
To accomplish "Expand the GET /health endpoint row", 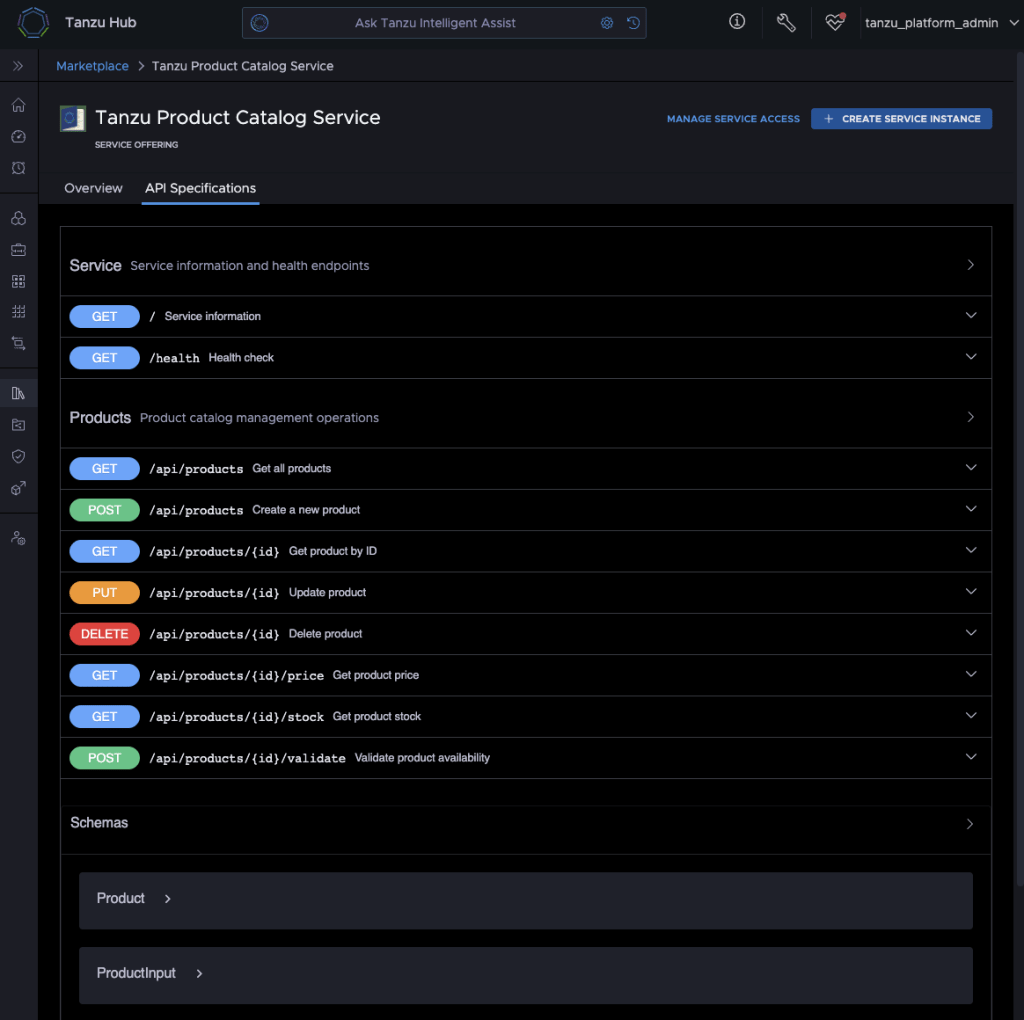I will point(970,357).
